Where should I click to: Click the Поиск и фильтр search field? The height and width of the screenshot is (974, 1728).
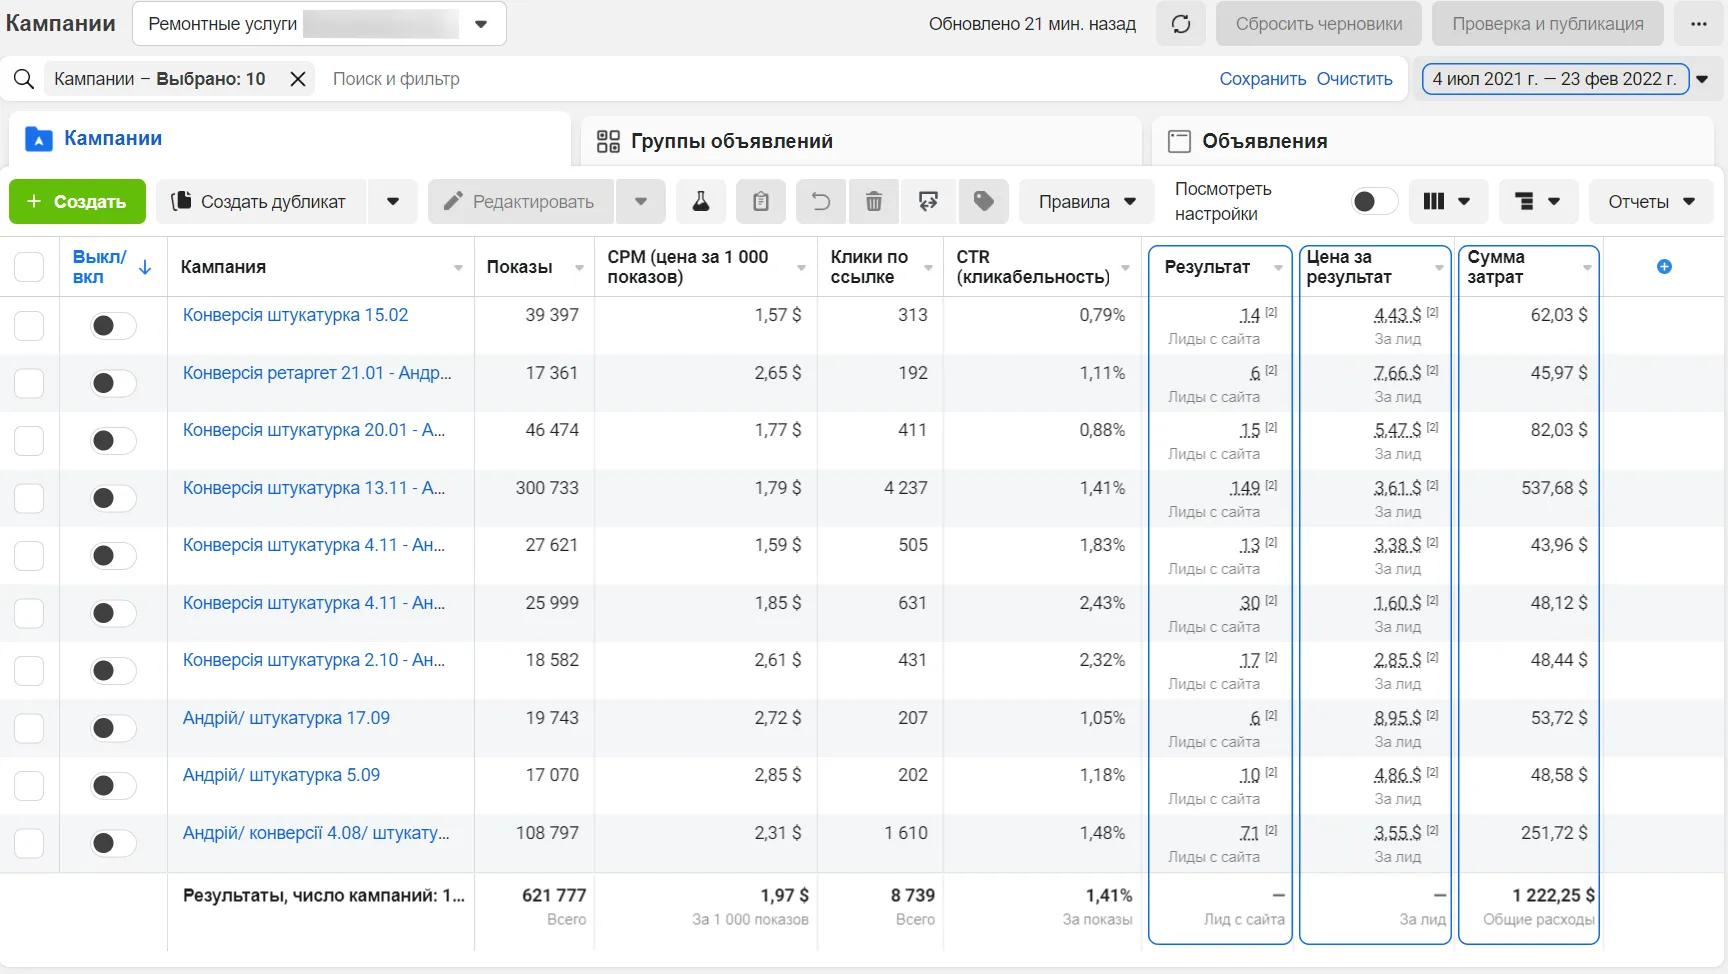click(x=396, y=79)
